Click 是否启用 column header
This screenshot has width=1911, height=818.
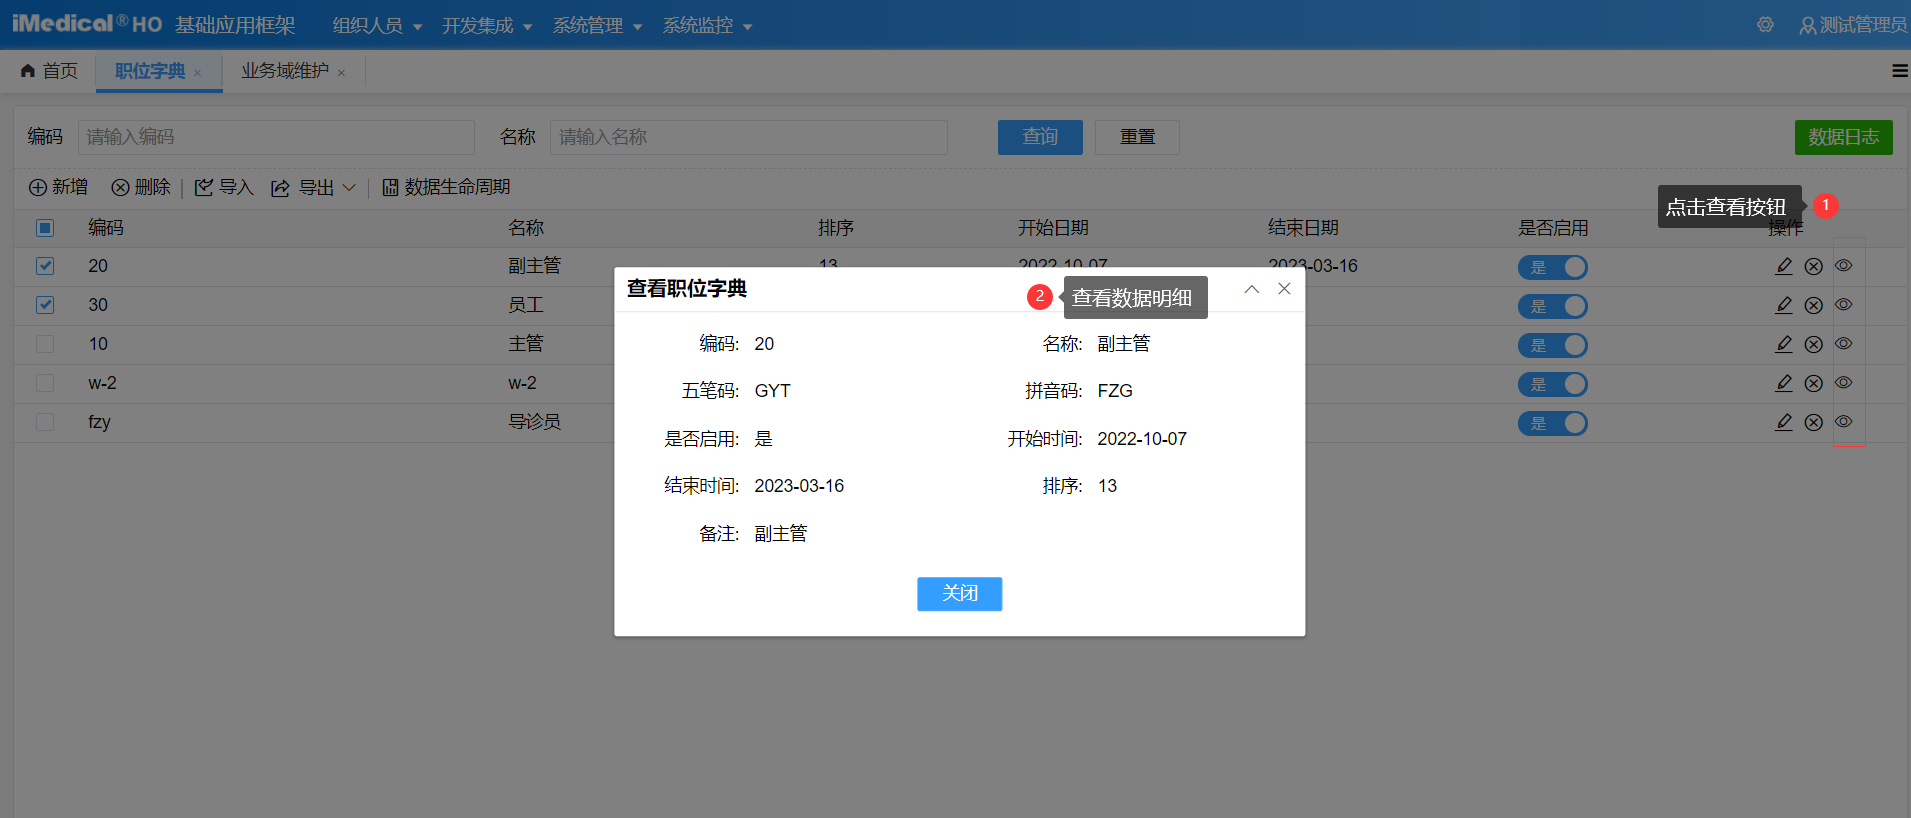tap(1553, 228)
